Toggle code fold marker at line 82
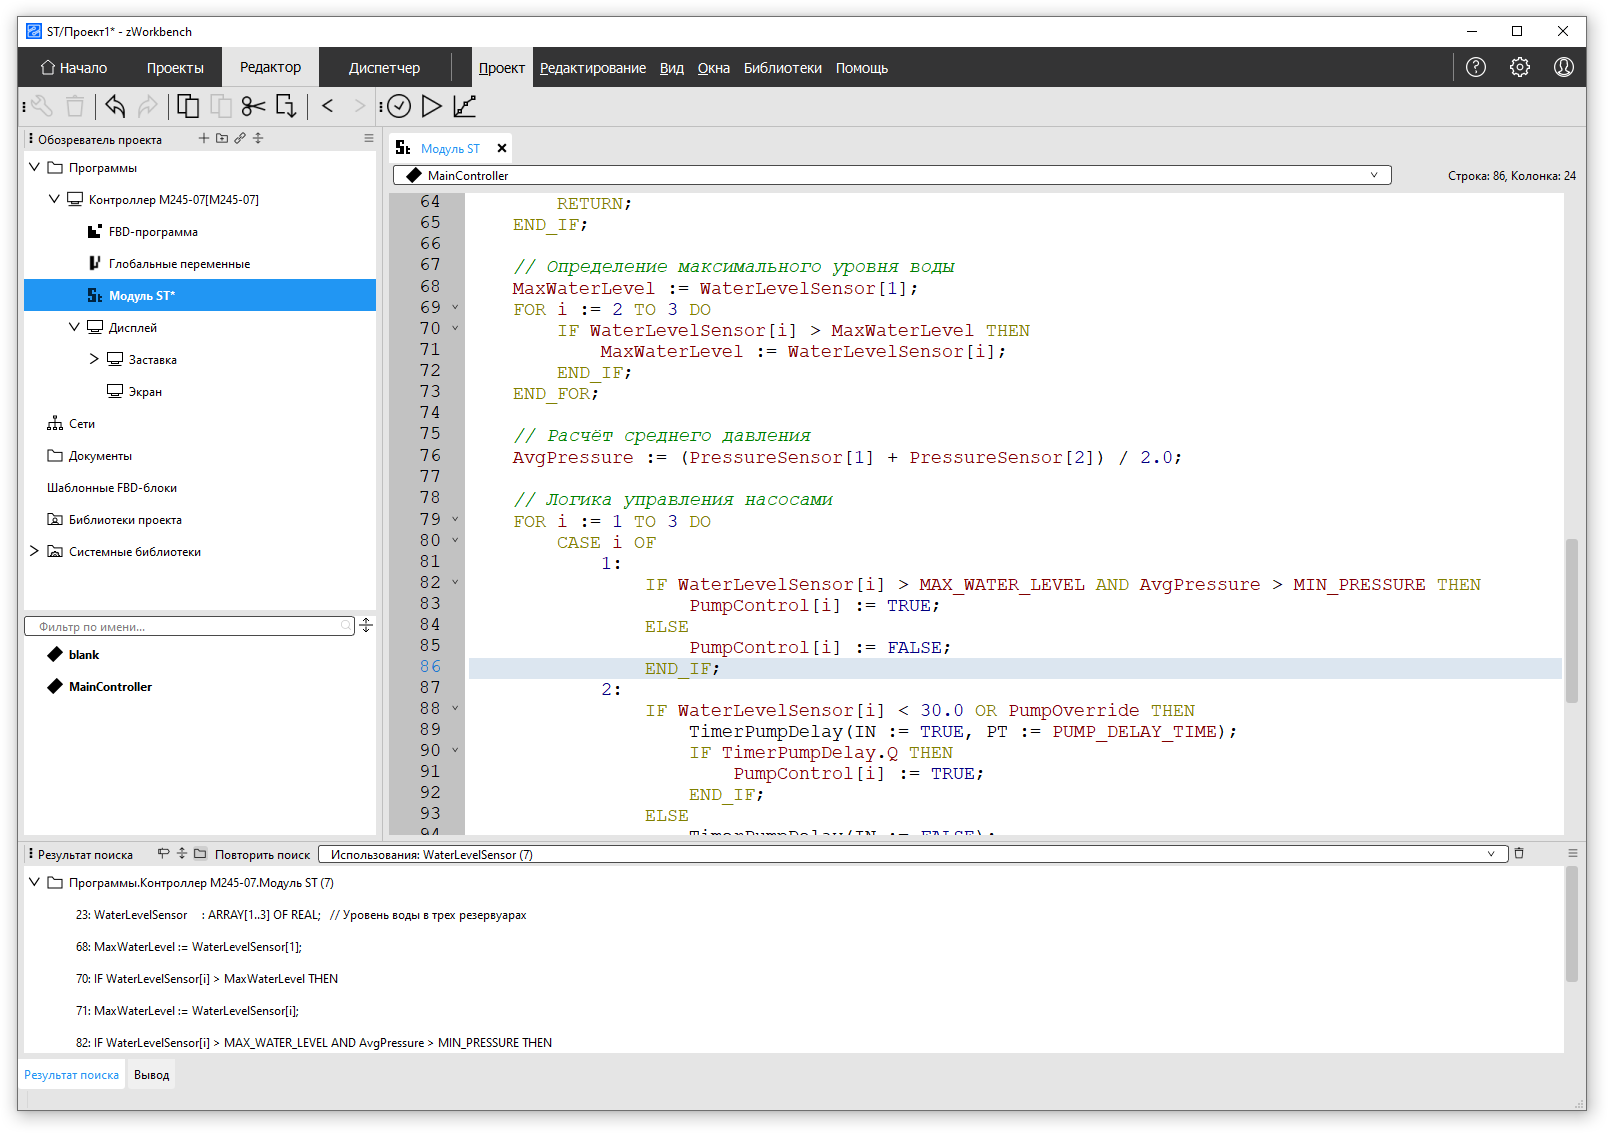 pos(455,582)
